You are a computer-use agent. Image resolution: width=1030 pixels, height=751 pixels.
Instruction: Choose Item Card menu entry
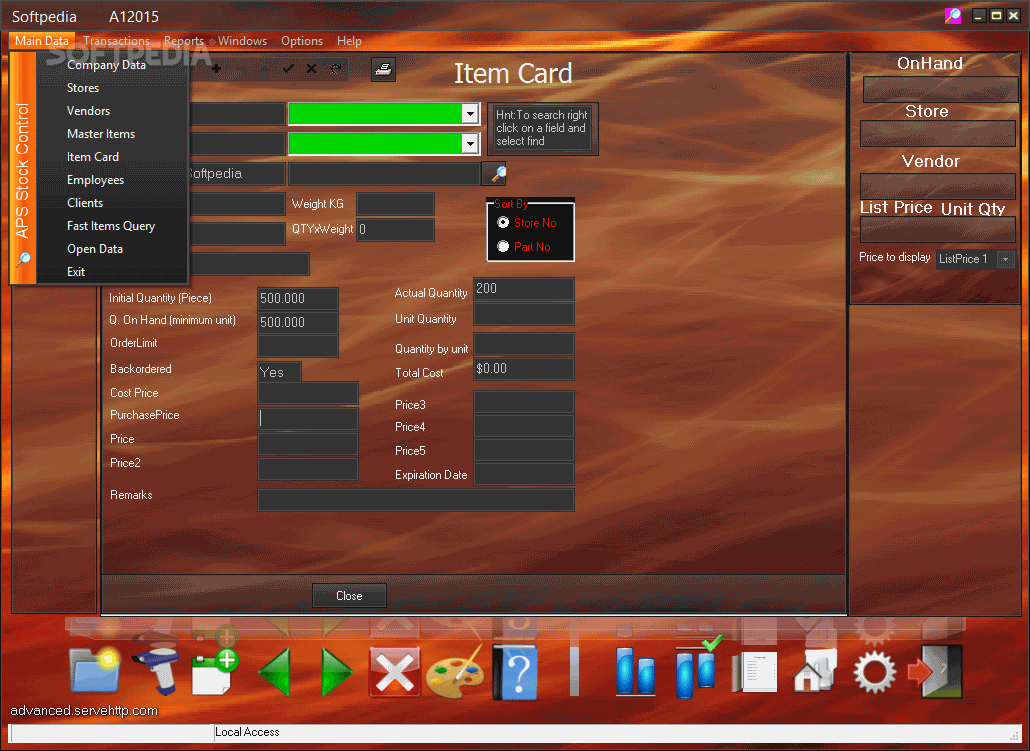112,156
